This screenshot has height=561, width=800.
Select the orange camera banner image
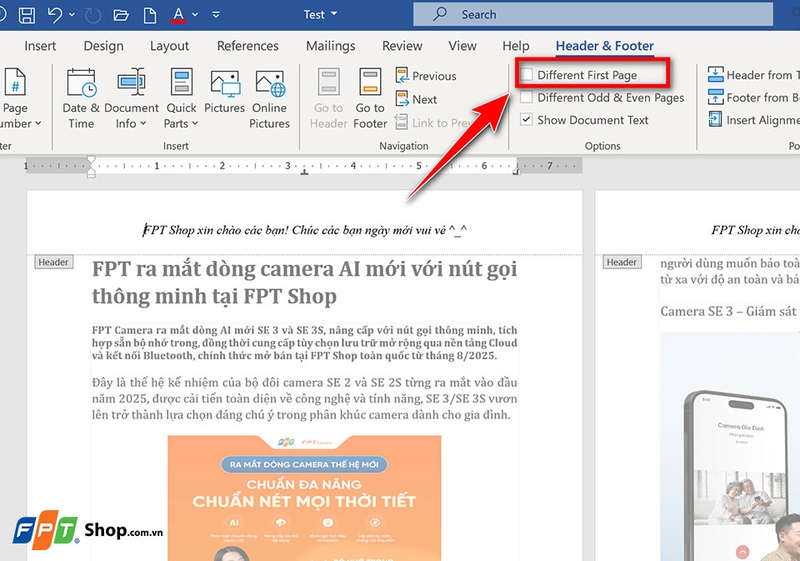(305, 498)
